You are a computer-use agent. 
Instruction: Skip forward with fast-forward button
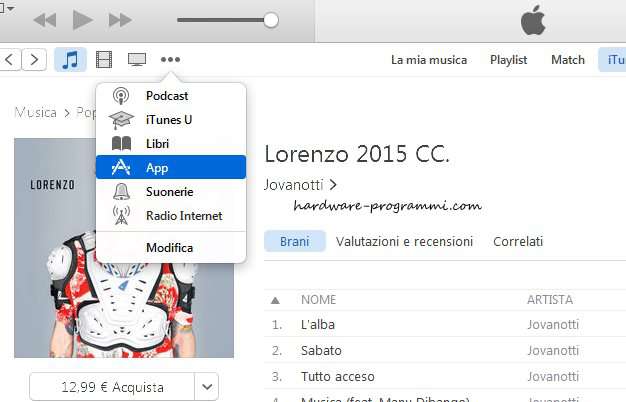[x=120, y=20]
